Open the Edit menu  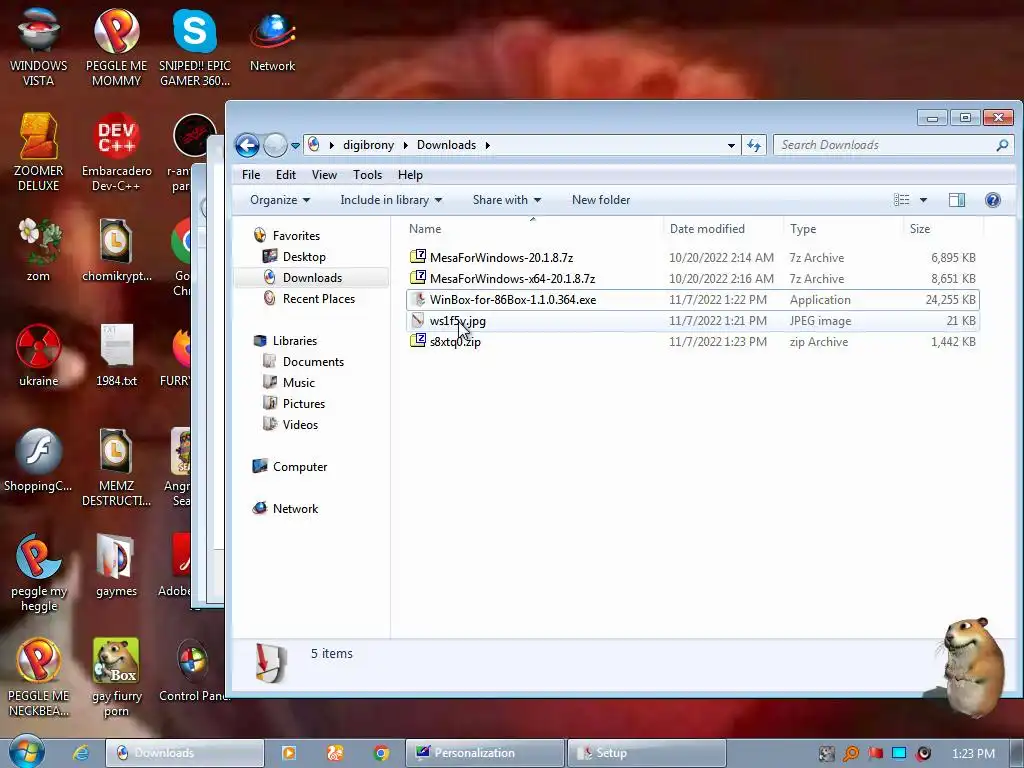click(285, 175)
